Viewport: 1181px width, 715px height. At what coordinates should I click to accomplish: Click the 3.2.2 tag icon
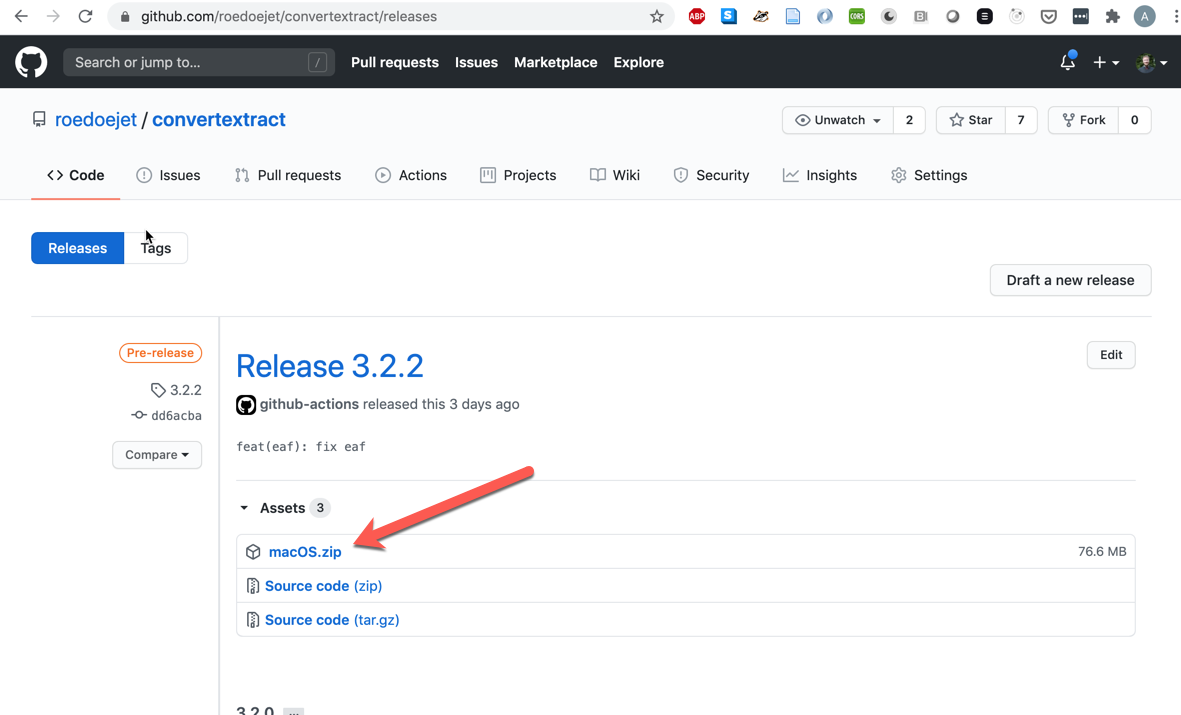[158, 390]
